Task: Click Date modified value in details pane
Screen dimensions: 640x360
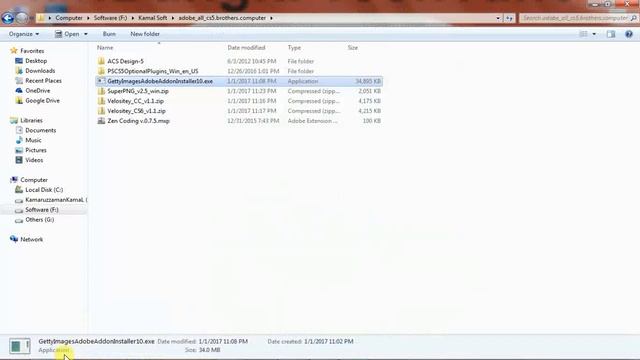Action: pos(223,341)
